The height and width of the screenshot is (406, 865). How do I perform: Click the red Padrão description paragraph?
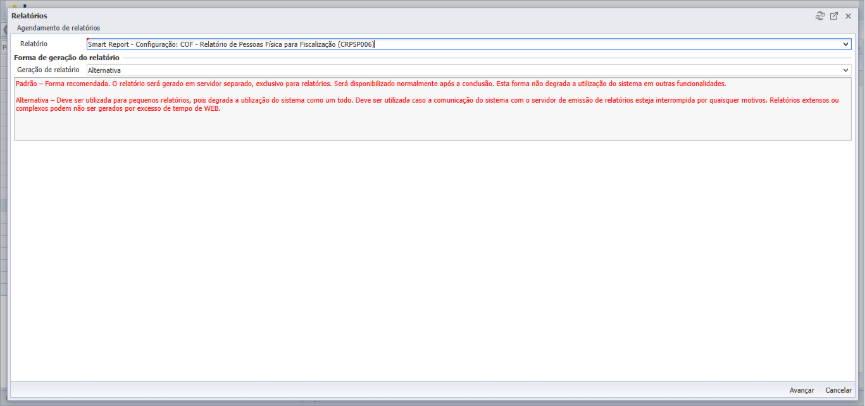pyautogui.click(x=371, y=84)
